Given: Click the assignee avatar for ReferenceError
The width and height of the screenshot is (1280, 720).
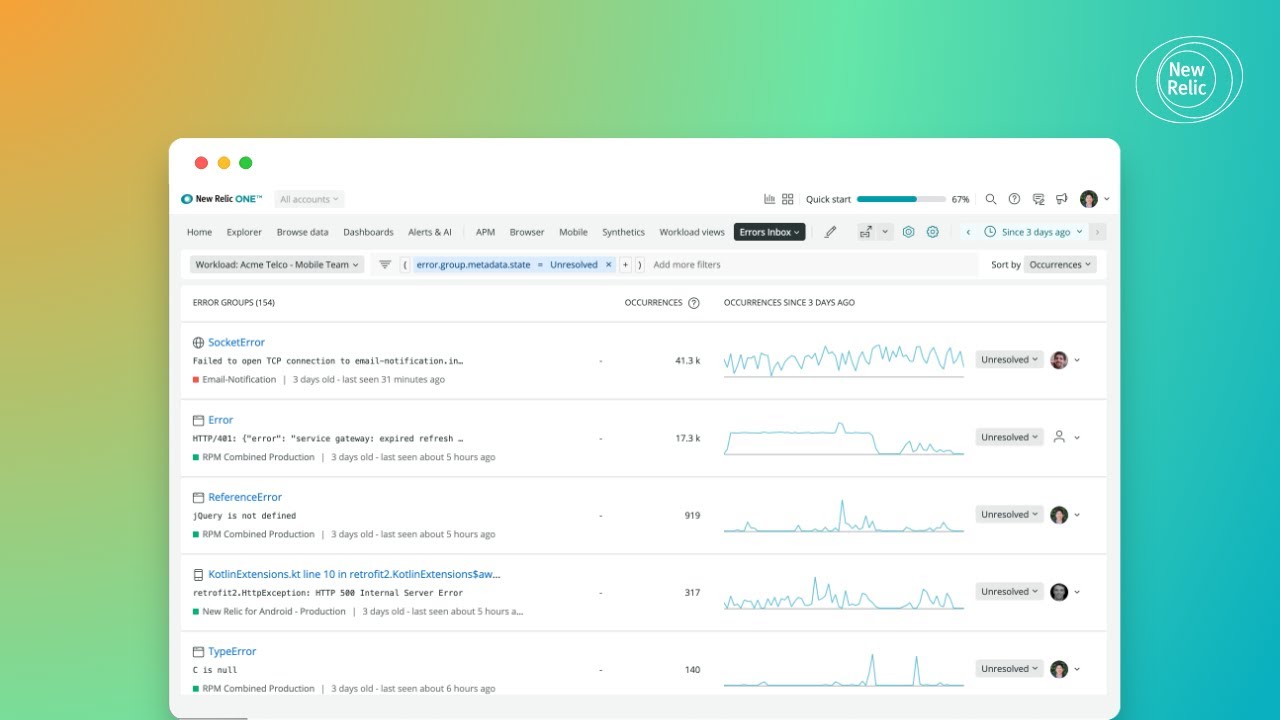Looking at the screenshot, I should [x=1059, y=515].
